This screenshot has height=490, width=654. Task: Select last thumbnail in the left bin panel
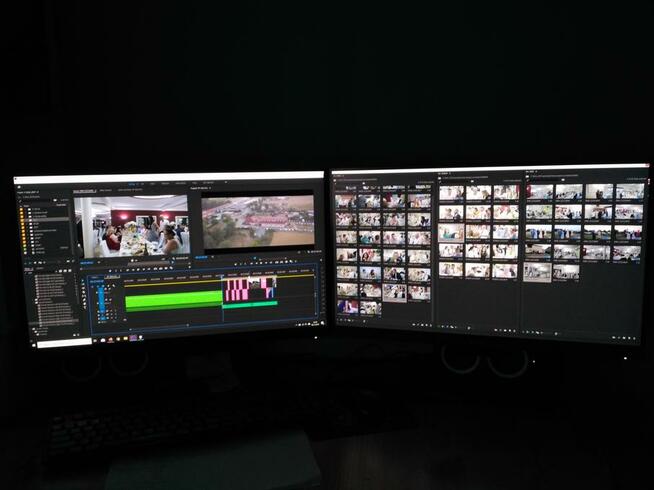[370, 308]
